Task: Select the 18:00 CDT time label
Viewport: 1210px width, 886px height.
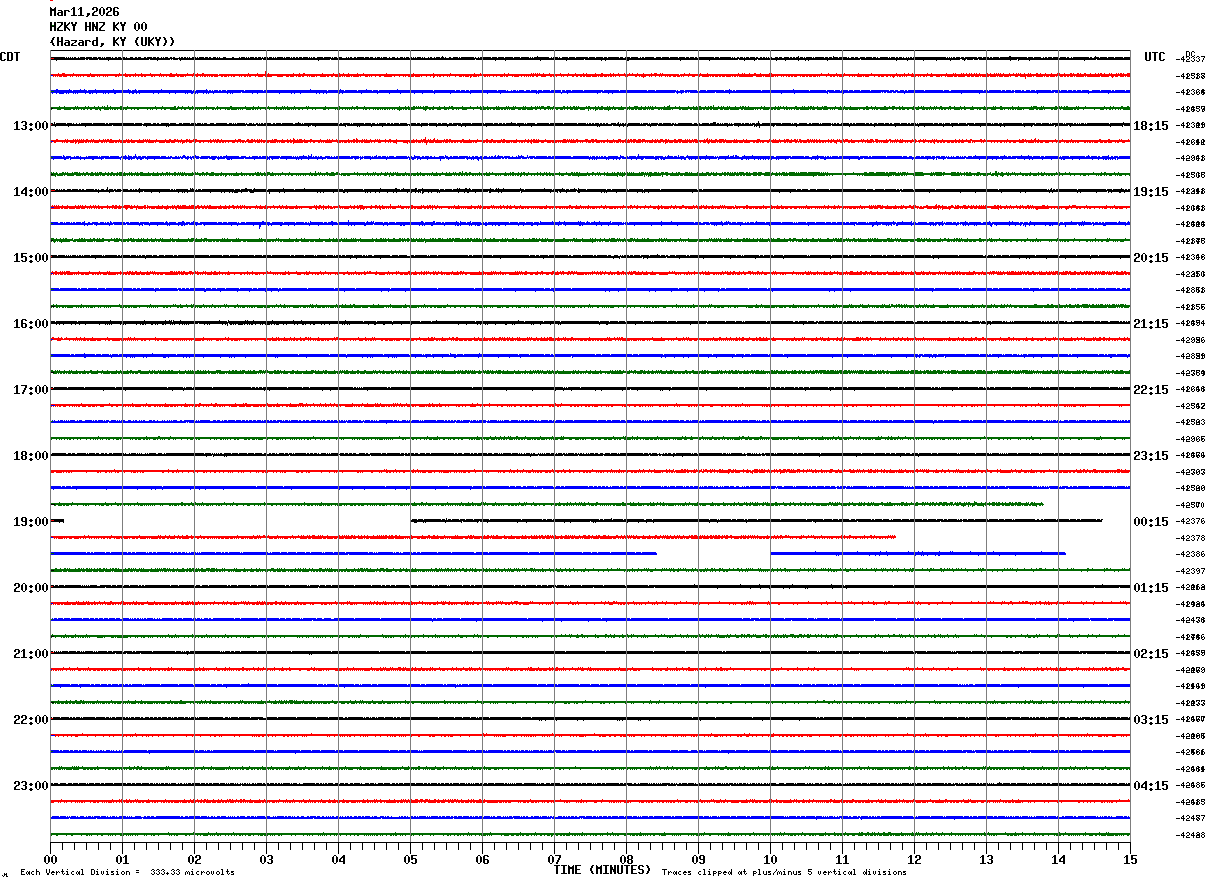Action: point(30,456)
